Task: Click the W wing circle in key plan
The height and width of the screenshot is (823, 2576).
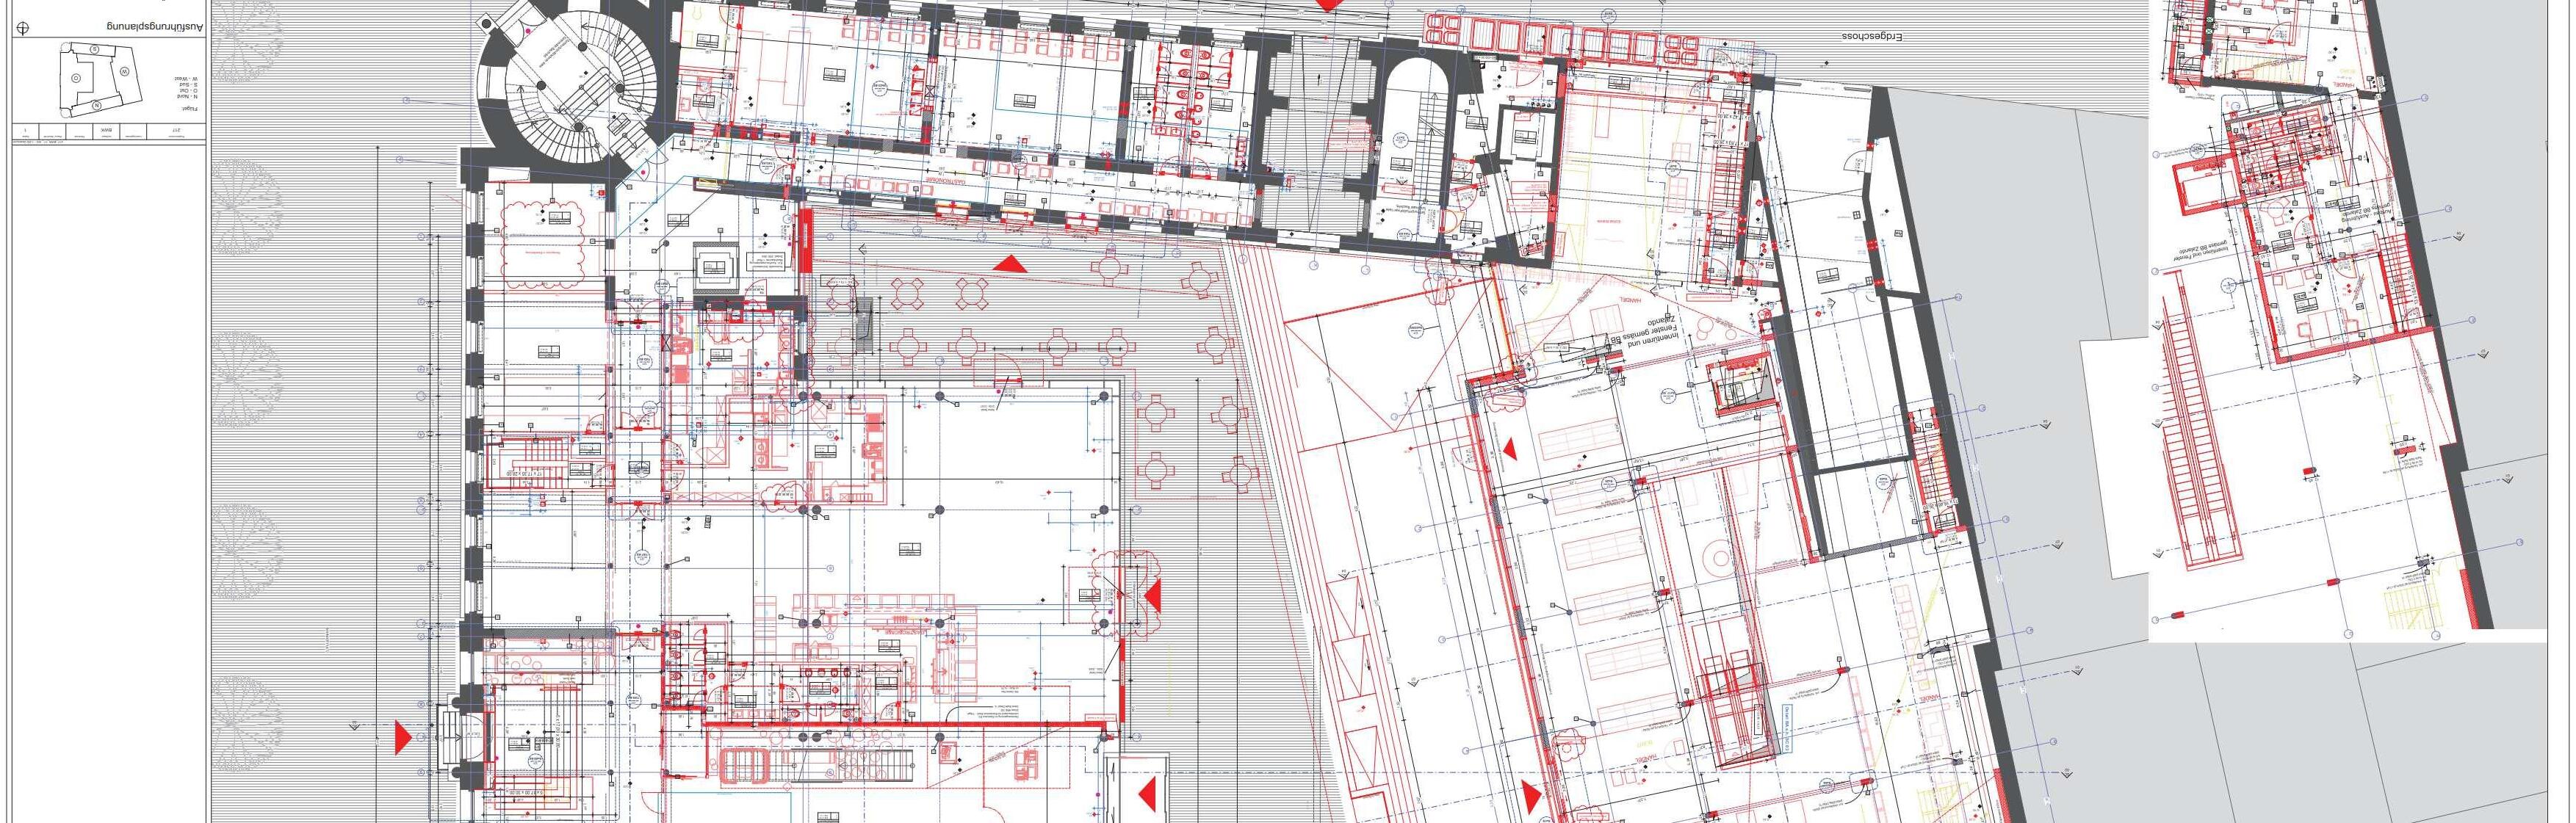Action: point(125,71)
